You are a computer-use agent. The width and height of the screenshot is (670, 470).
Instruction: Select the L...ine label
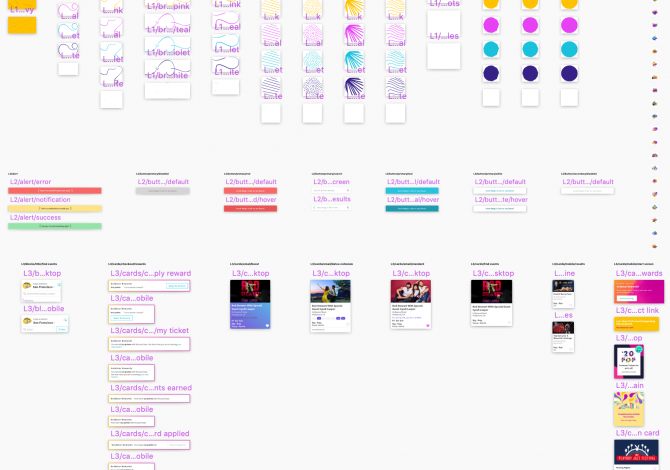point(564,273)
